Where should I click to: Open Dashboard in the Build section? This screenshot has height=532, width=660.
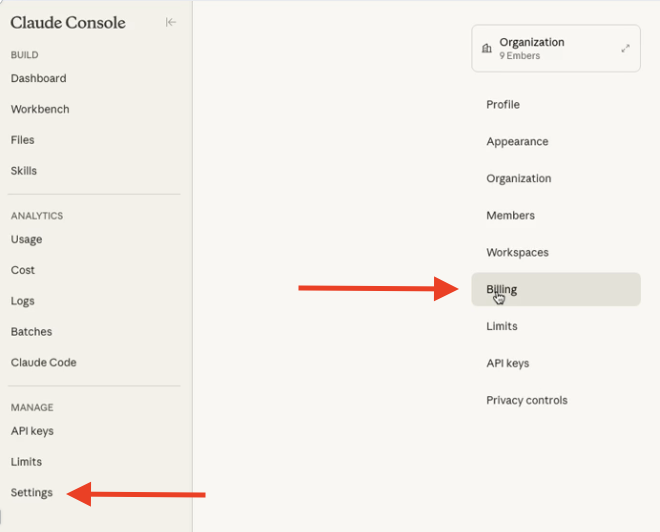[x=39, y=78]
